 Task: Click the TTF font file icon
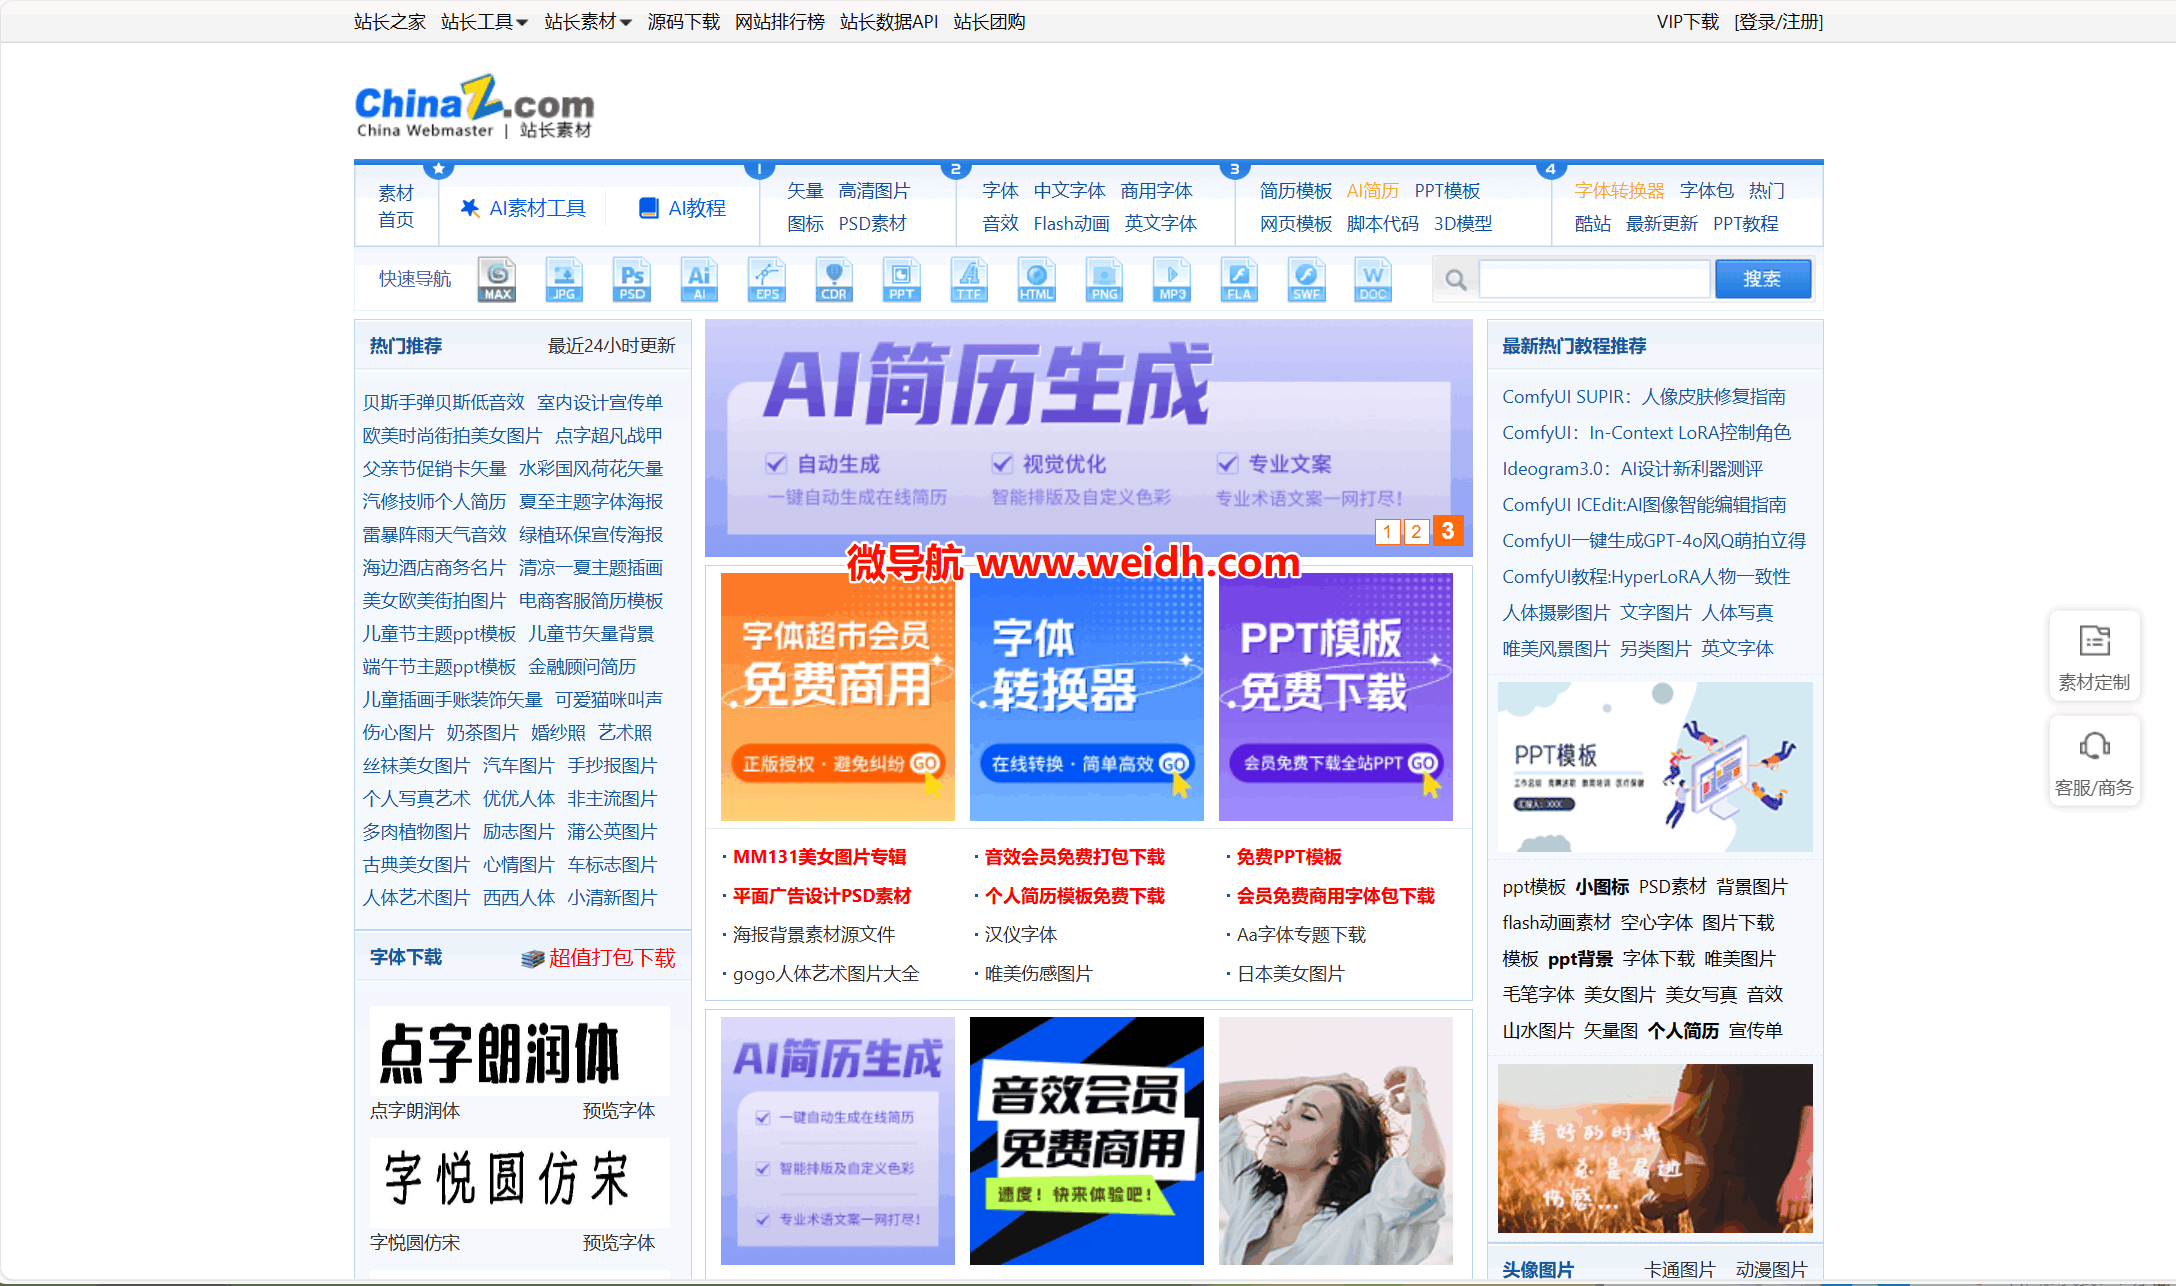(x=968, y=279)
